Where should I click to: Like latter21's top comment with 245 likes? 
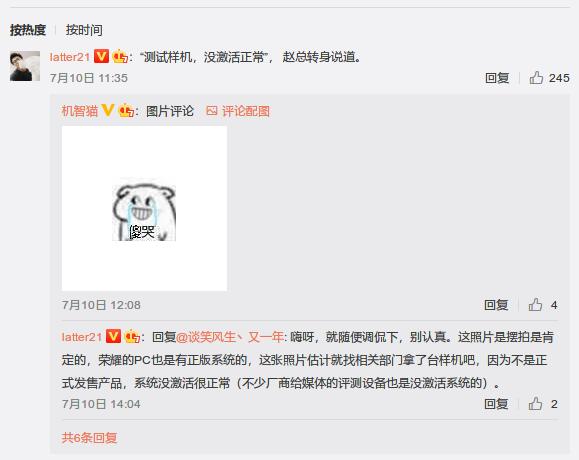pyautogui.click(x=536, y=78)
